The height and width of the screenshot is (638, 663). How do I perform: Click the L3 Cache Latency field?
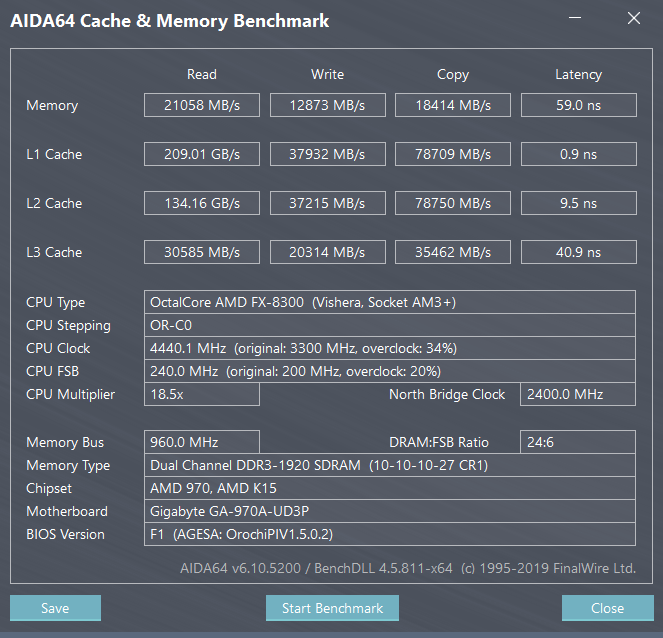[578, 252]
